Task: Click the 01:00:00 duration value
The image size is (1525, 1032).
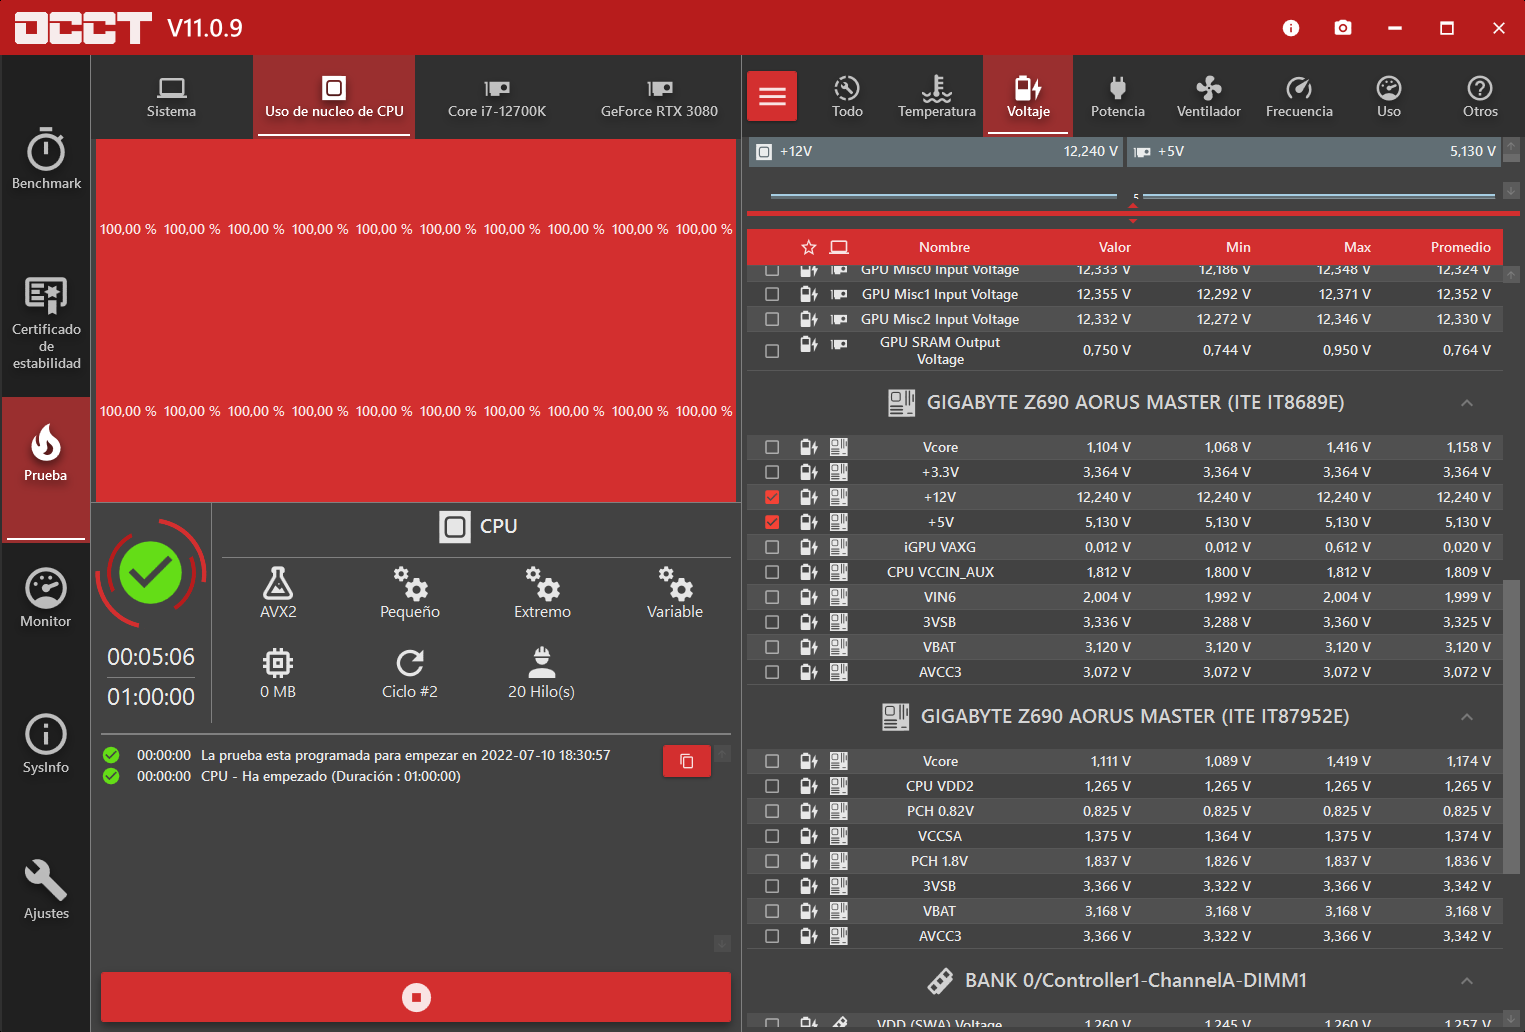Action: [x=151, y=697]
